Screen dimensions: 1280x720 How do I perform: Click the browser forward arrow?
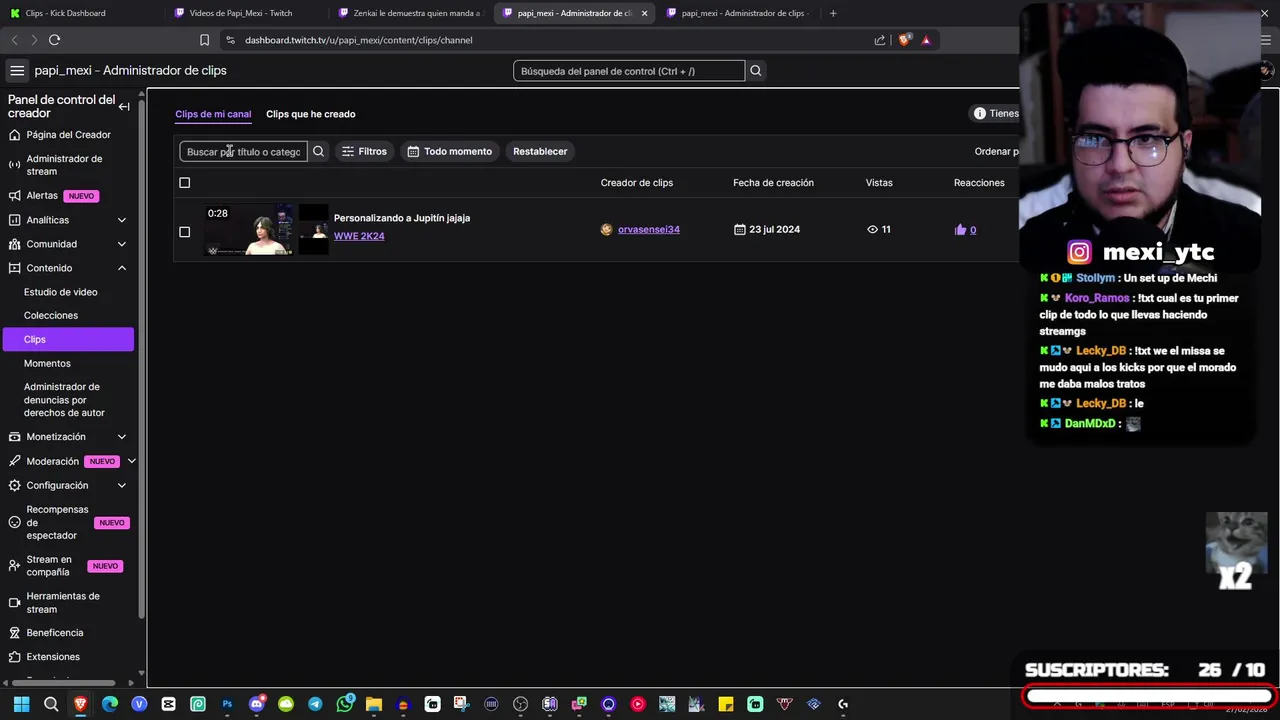coord(34,40)
